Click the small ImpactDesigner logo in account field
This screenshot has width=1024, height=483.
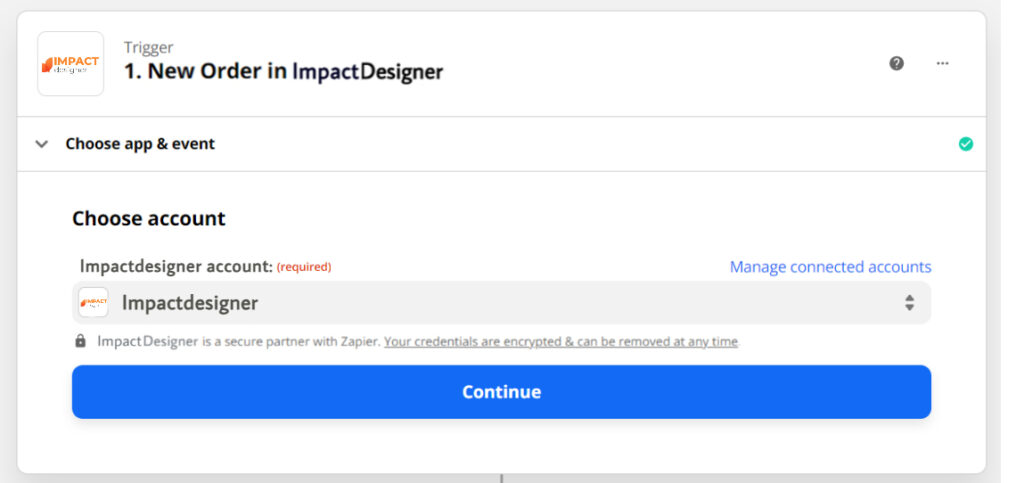(x=93, y=302)
